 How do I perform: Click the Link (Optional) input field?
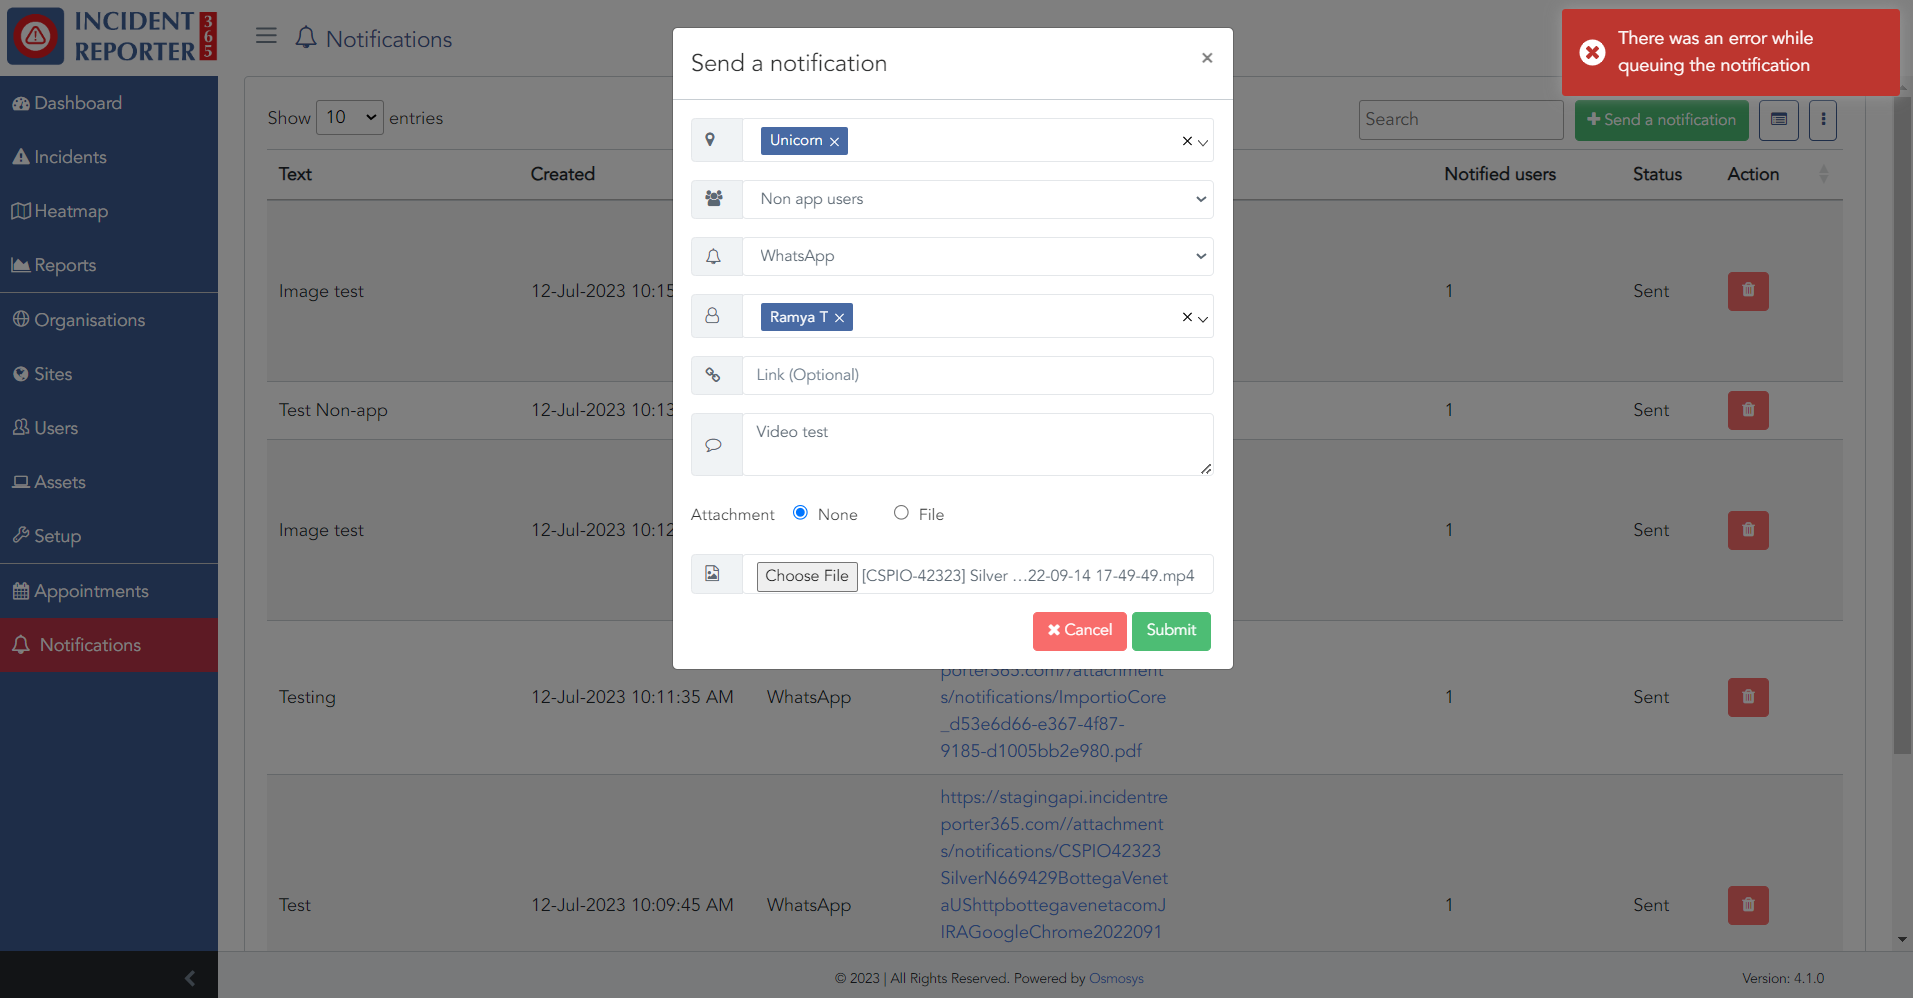point(977,375)
